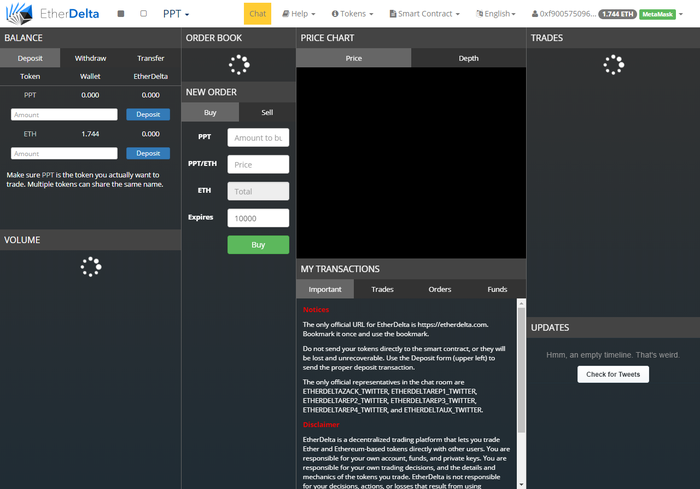This screenshot has width=700, height=489.
Task: Click the red Notices heading
Action: click(316, 309)
